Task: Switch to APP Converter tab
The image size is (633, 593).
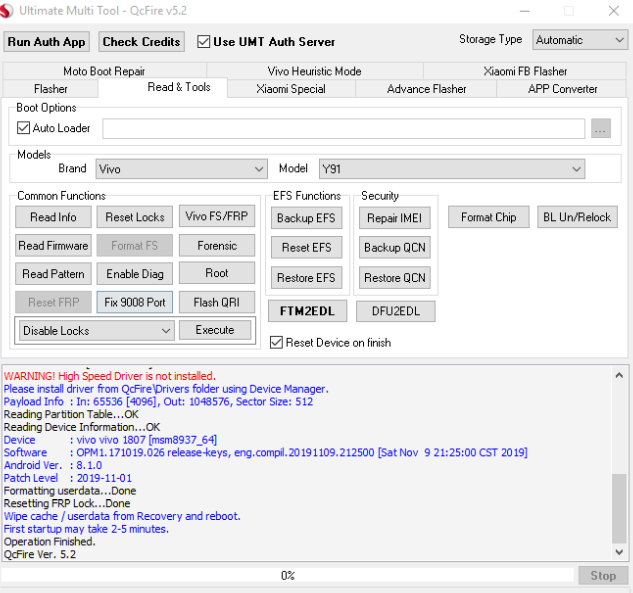Action: [x=562, y=89]
